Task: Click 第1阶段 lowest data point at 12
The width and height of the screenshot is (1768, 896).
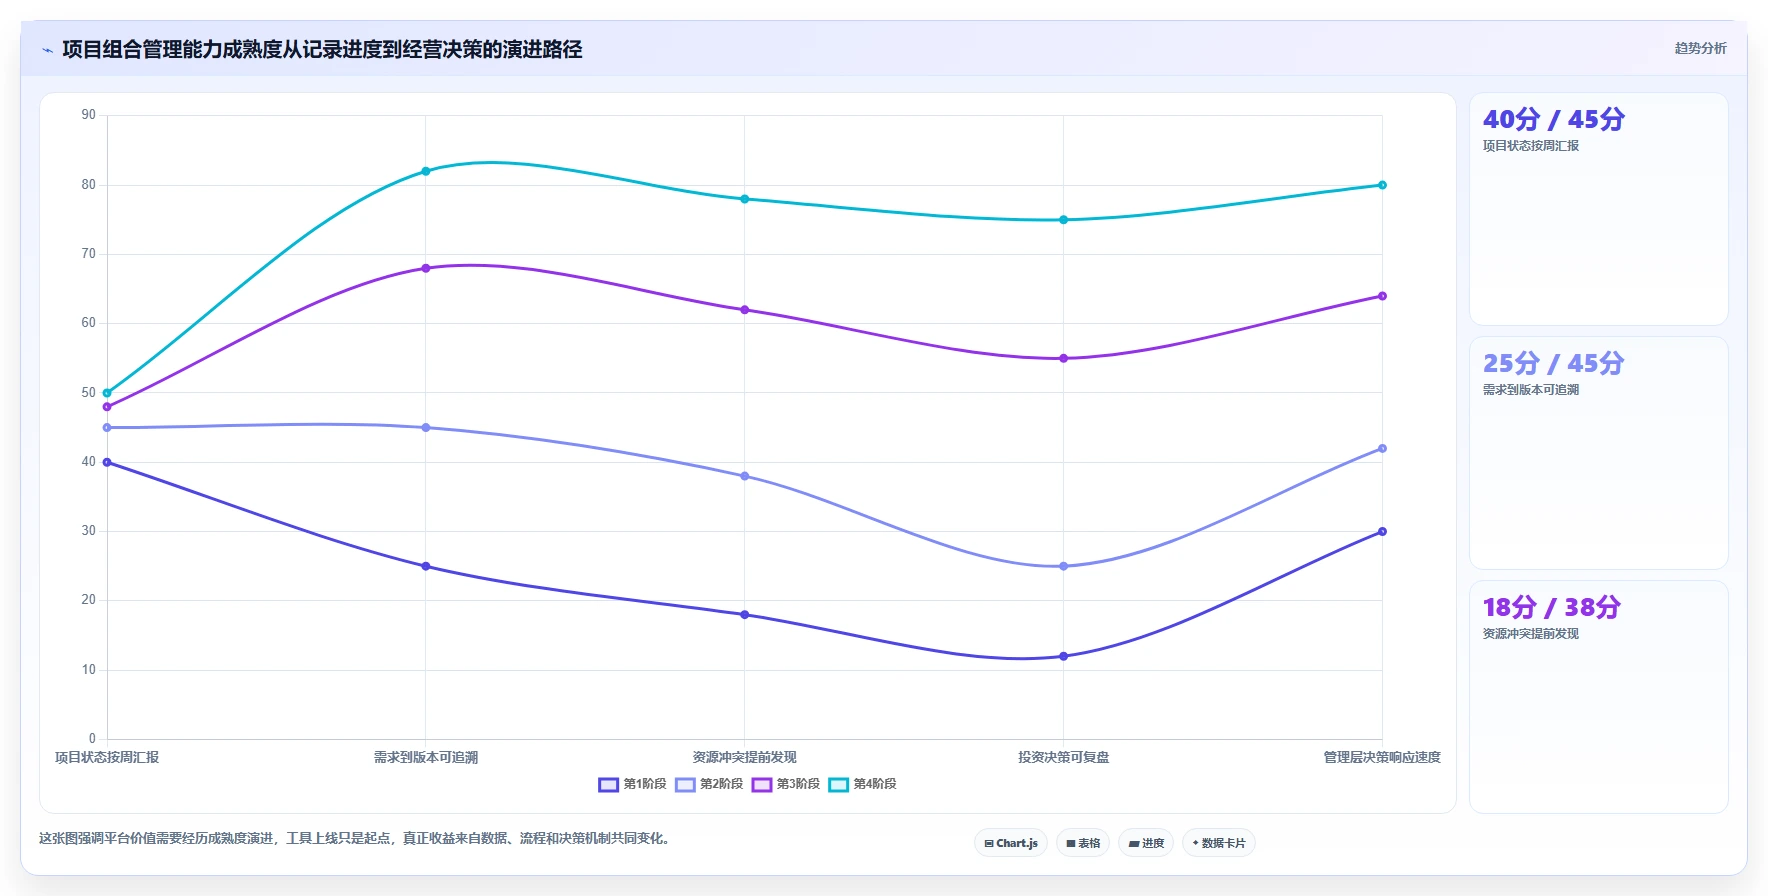Action: [1063, 656]
